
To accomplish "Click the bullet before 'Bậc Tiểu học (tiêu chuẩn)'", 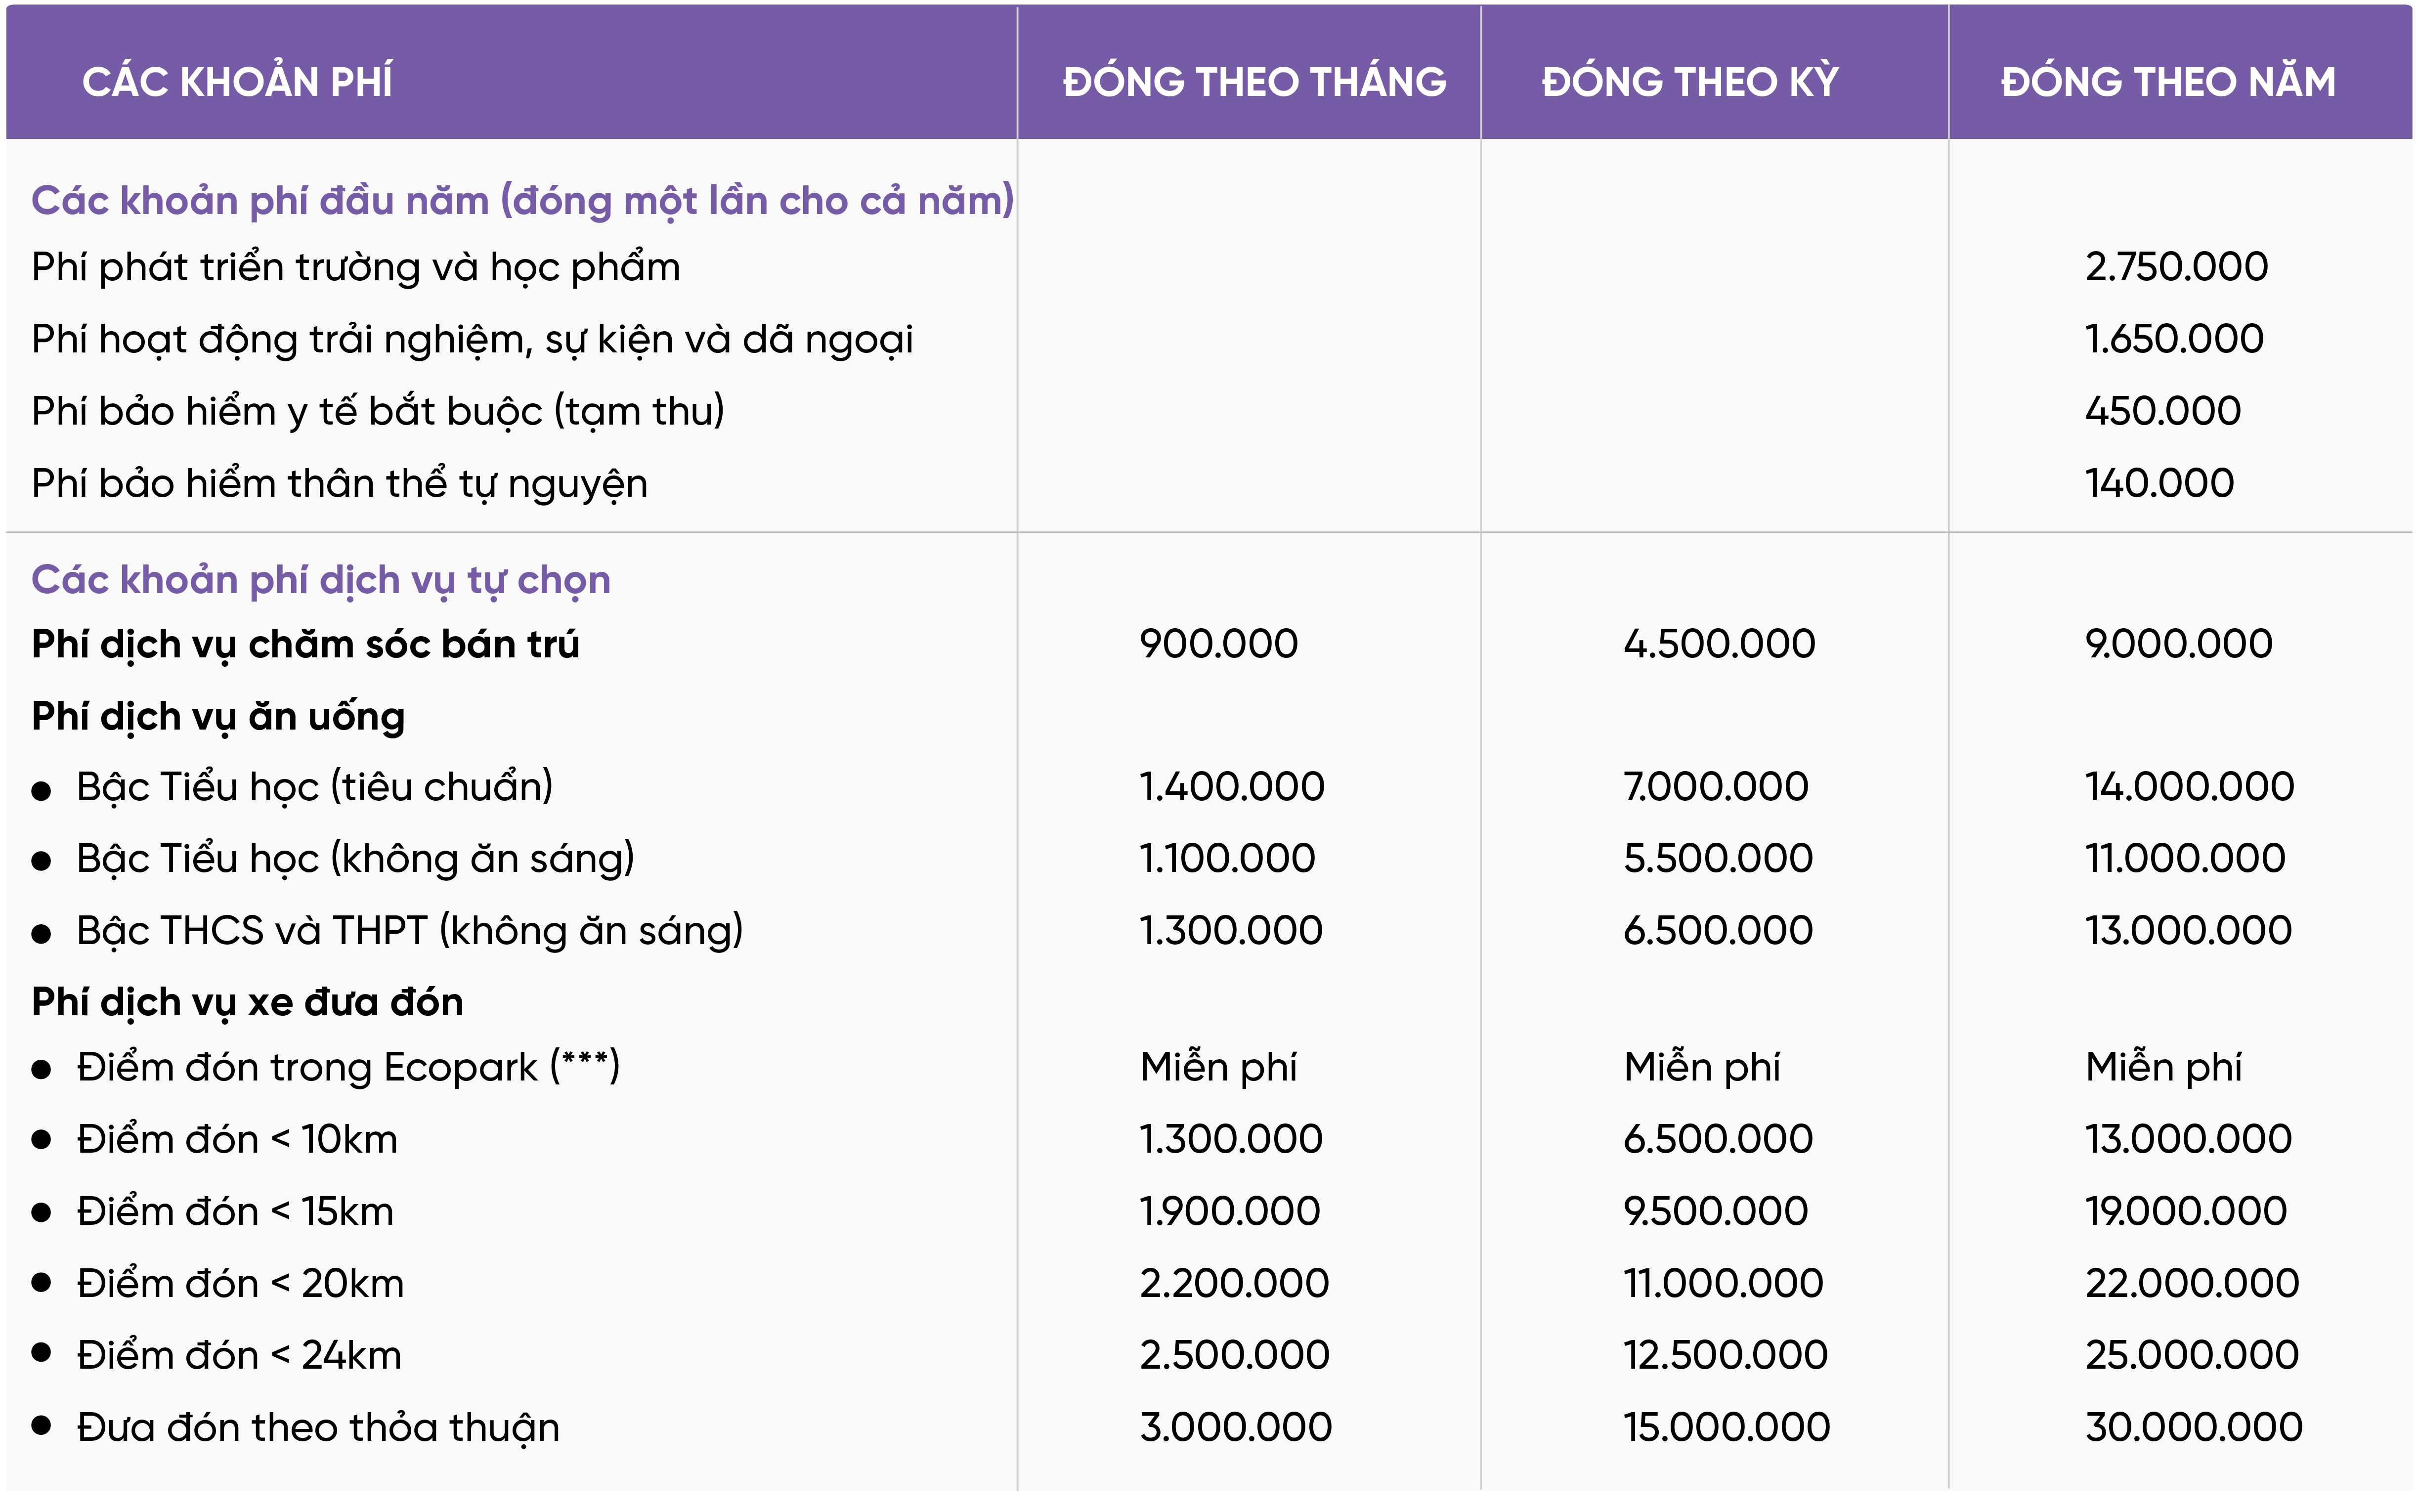I will coord(41,792).
